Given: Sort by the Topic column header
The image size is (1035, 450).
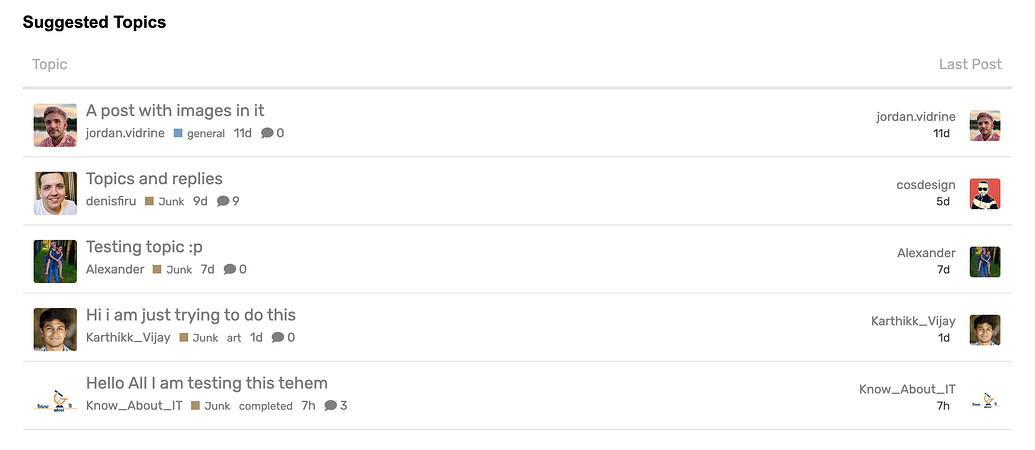Looking at the screenshot, I should [x=50, y=64].
